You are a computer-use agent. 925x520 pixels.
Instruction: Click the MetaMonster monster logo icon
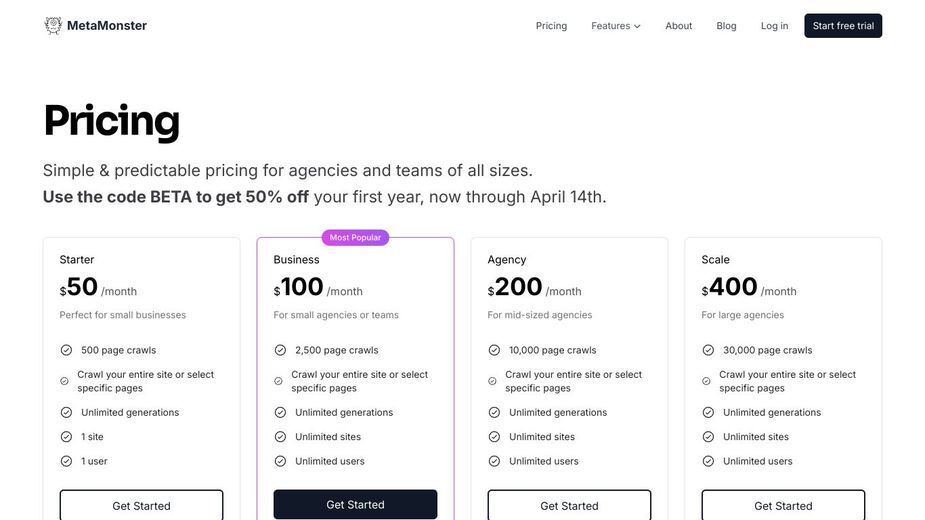[x=53, y=25]
